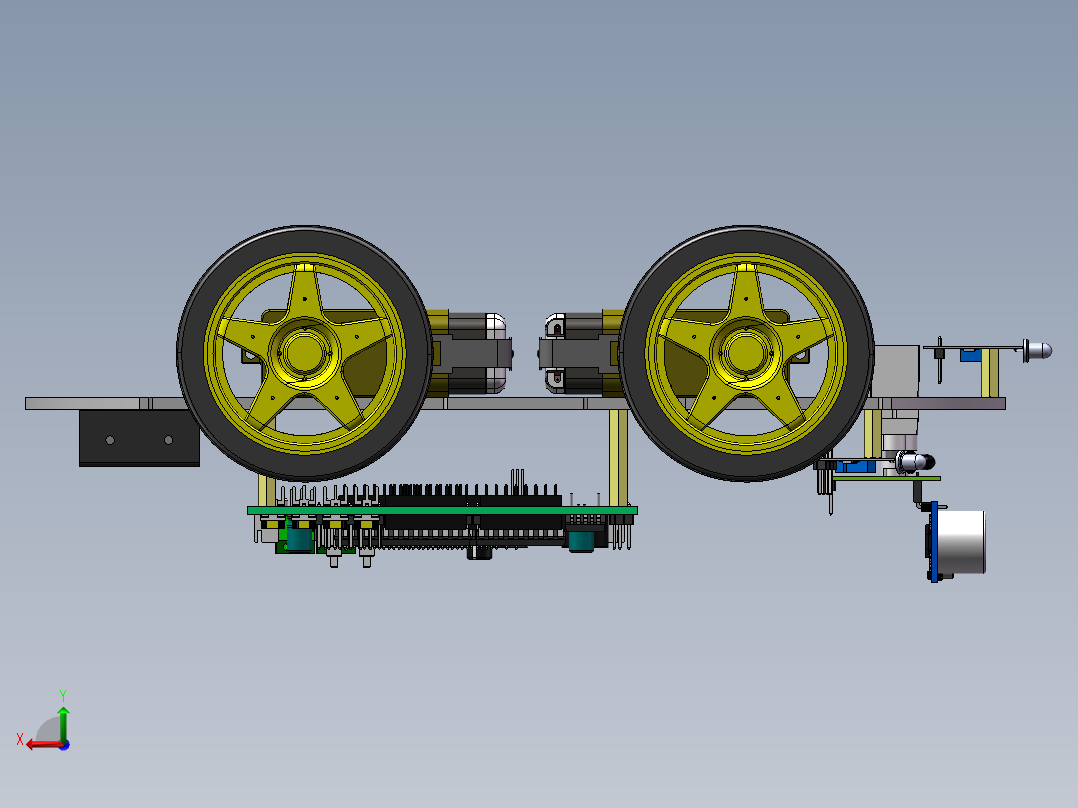Click the teal capacitor at board's right side
The height and width of the screenshot is (808, 1078).
click(582, 541)
